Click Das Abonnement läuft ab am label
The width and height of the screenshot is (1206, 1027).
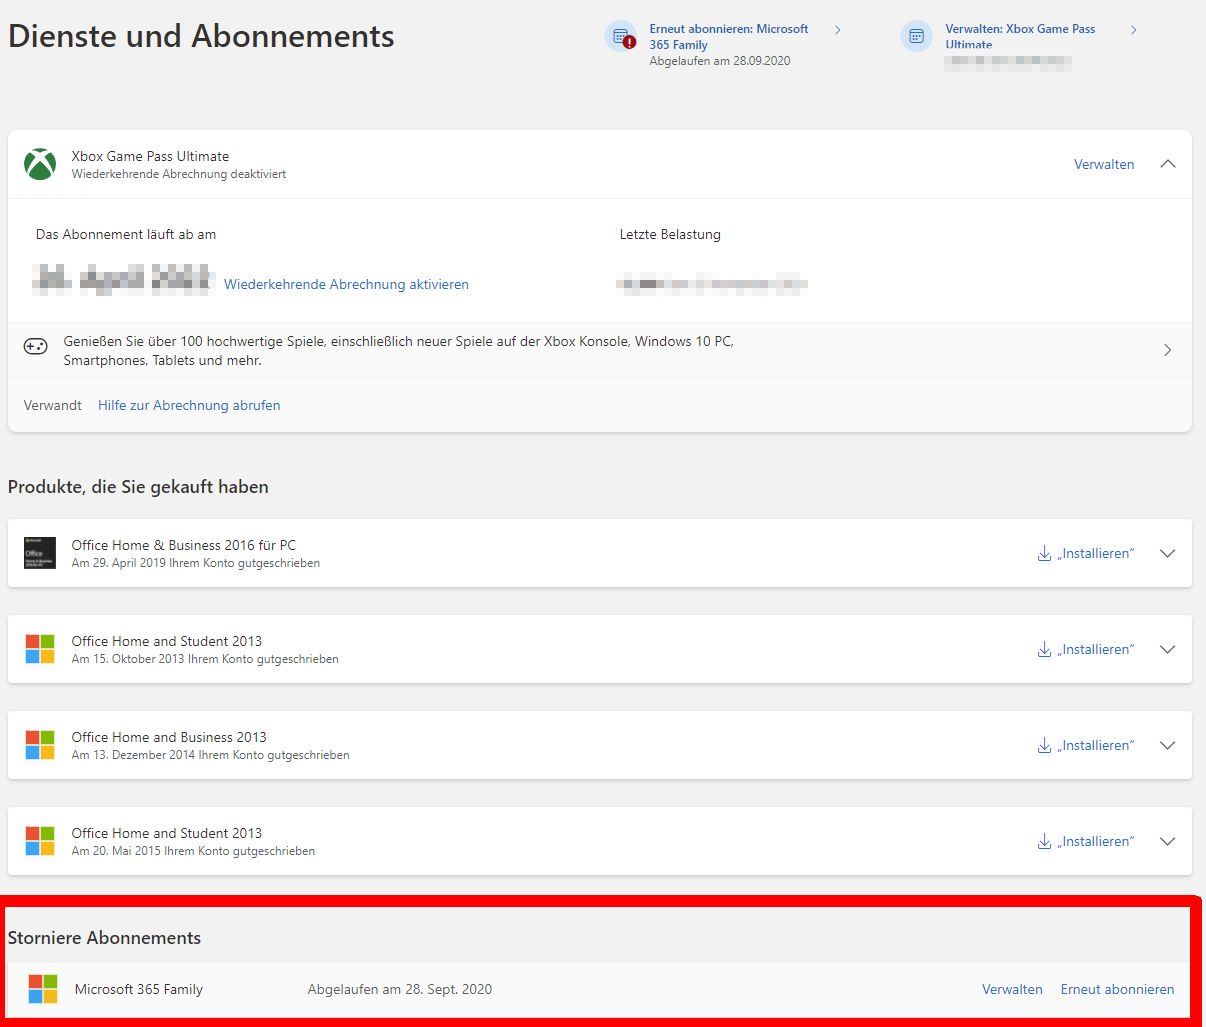[126, 234]
